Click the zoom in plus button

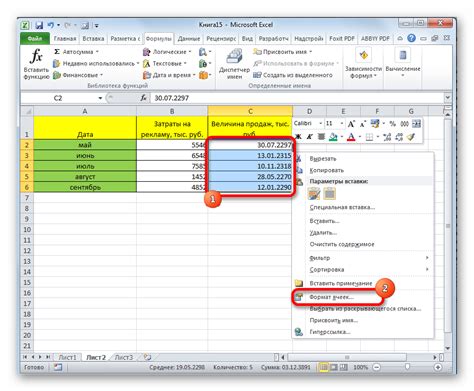coord(438,367)
